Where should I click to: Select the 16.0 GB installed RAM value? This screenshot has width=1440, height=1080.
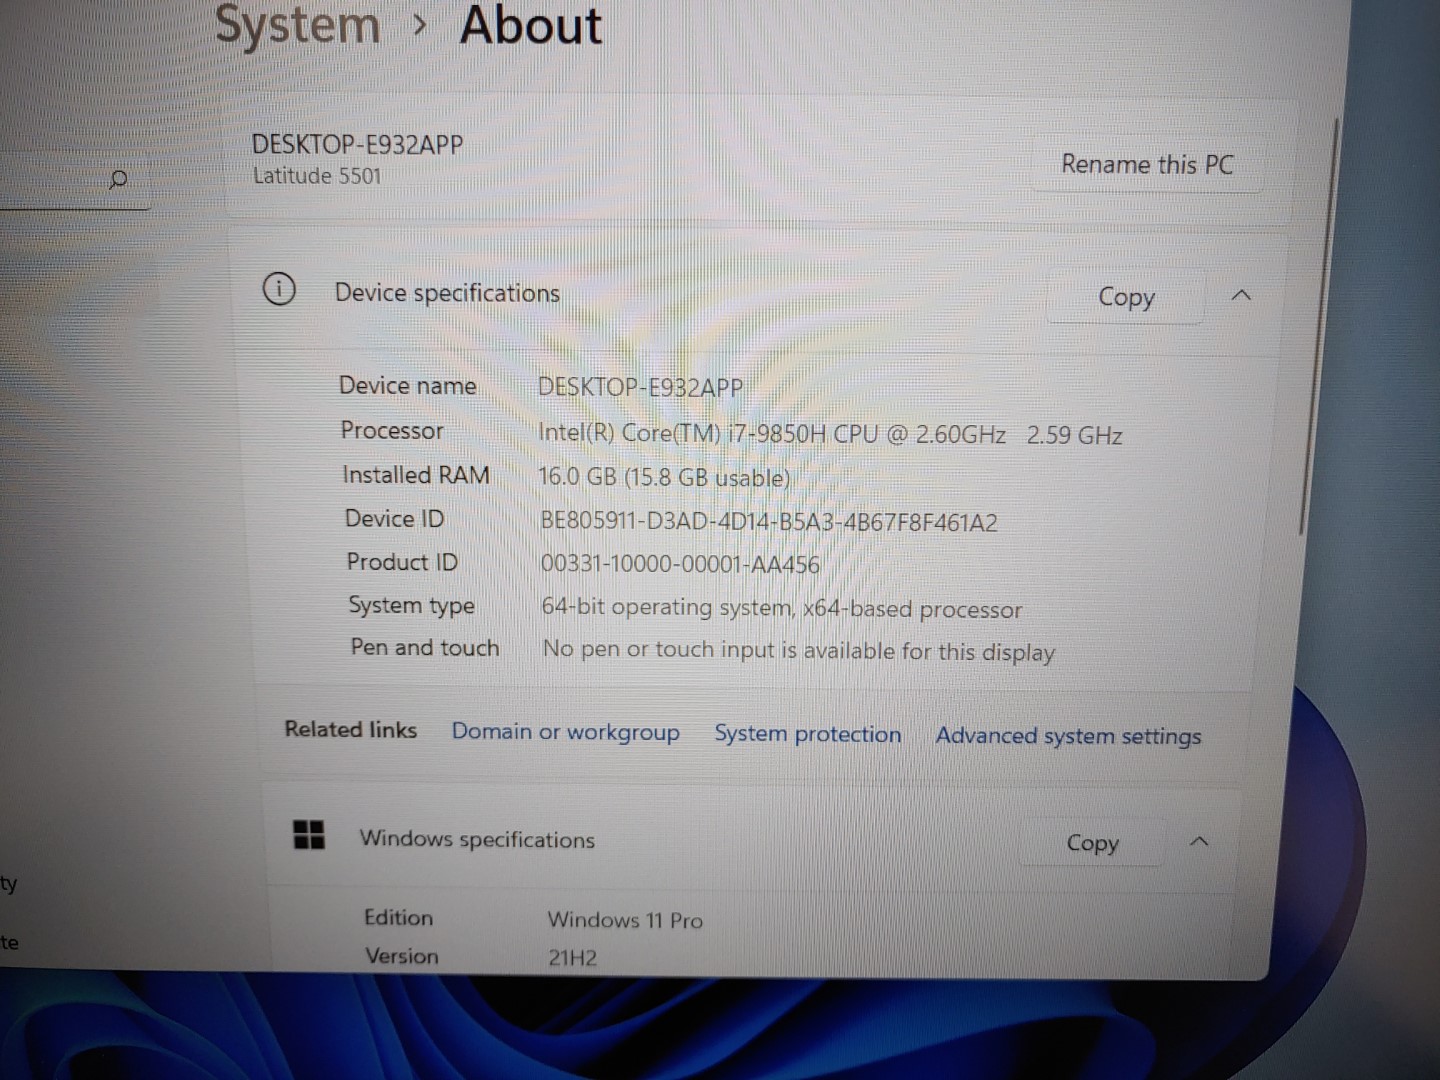coord(664,477)
